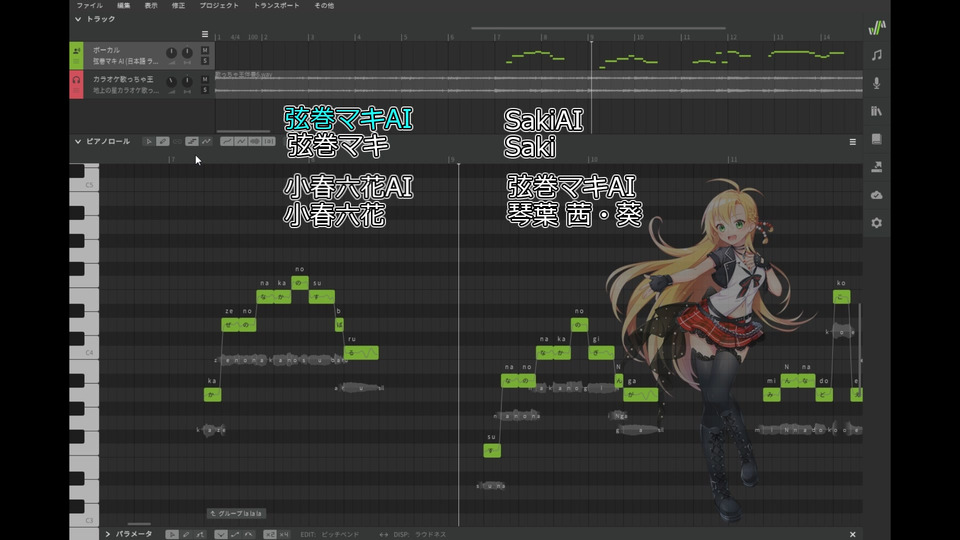Expand the パラメータ section
960x540 pixels.
[x=108, y=534]
